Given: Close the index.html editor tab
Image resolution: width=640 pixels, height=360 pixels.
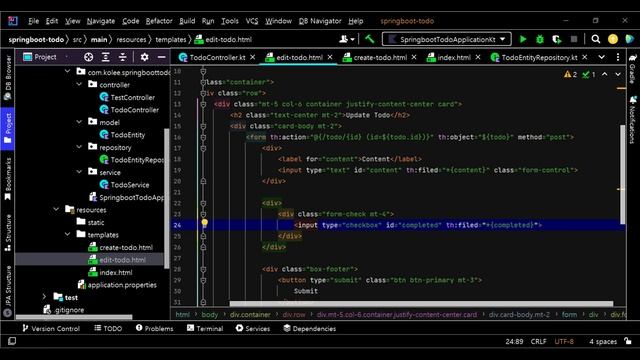Looking at the screenshot, I should click(478, 57).
